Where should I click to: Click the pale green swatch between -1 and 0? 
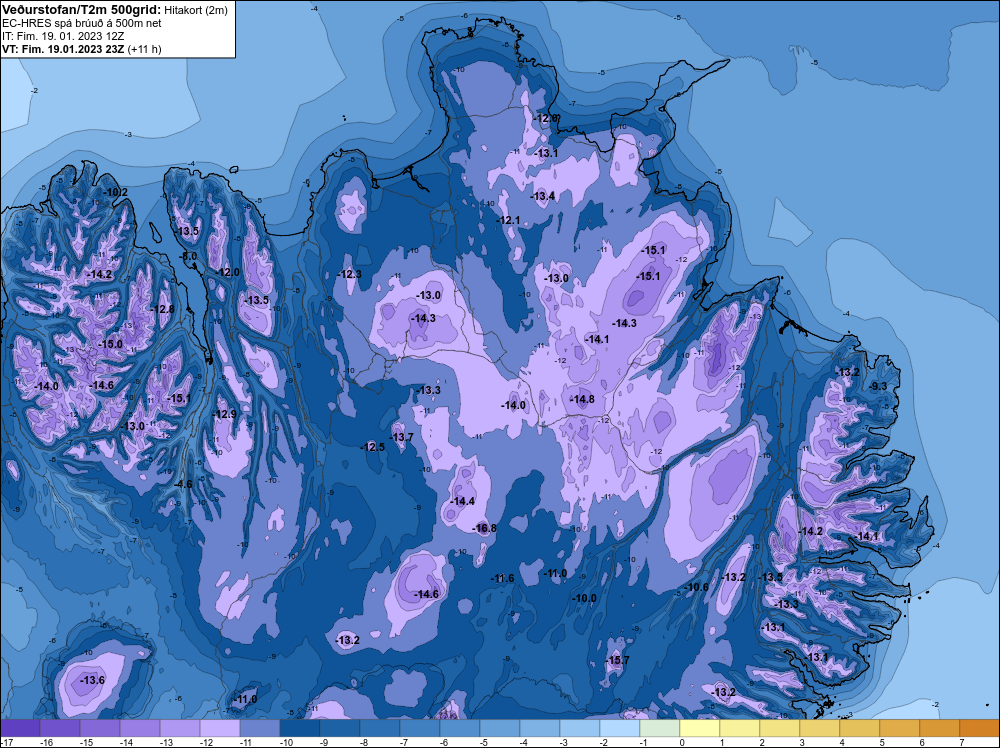point(660,728)
